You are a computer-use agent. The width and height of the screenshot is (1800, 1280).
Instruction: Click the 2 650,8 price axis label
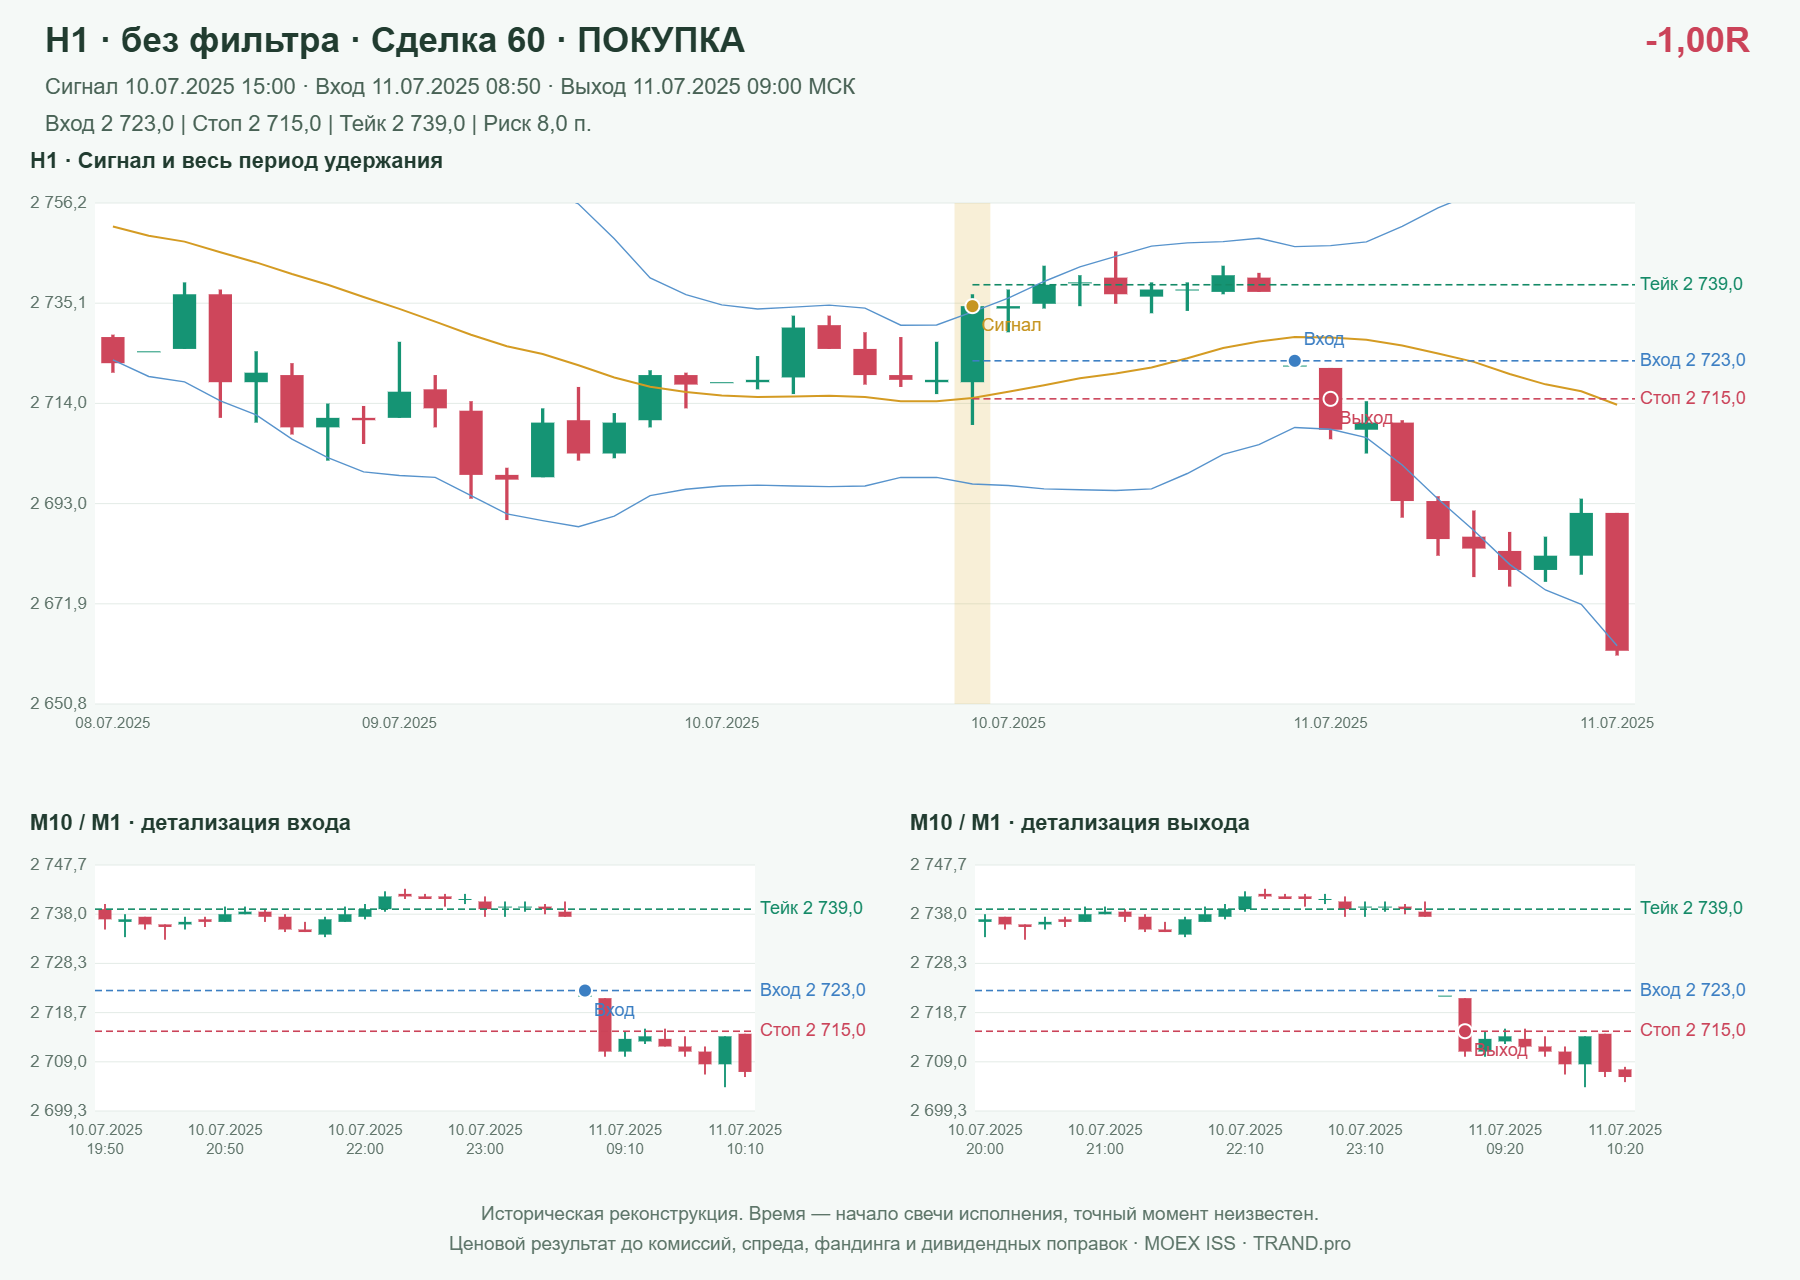click(58, 704)
